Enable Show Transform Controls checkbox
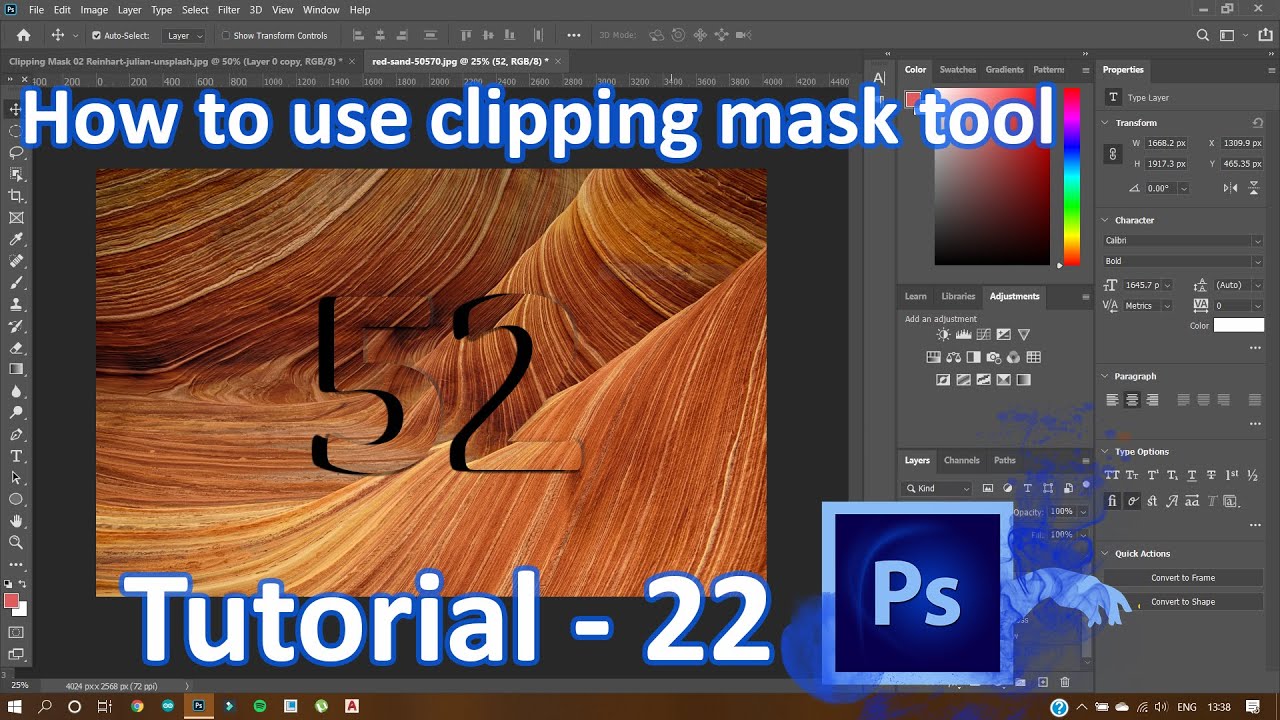The image size is (1280, 720). click(x=225, y=35)
